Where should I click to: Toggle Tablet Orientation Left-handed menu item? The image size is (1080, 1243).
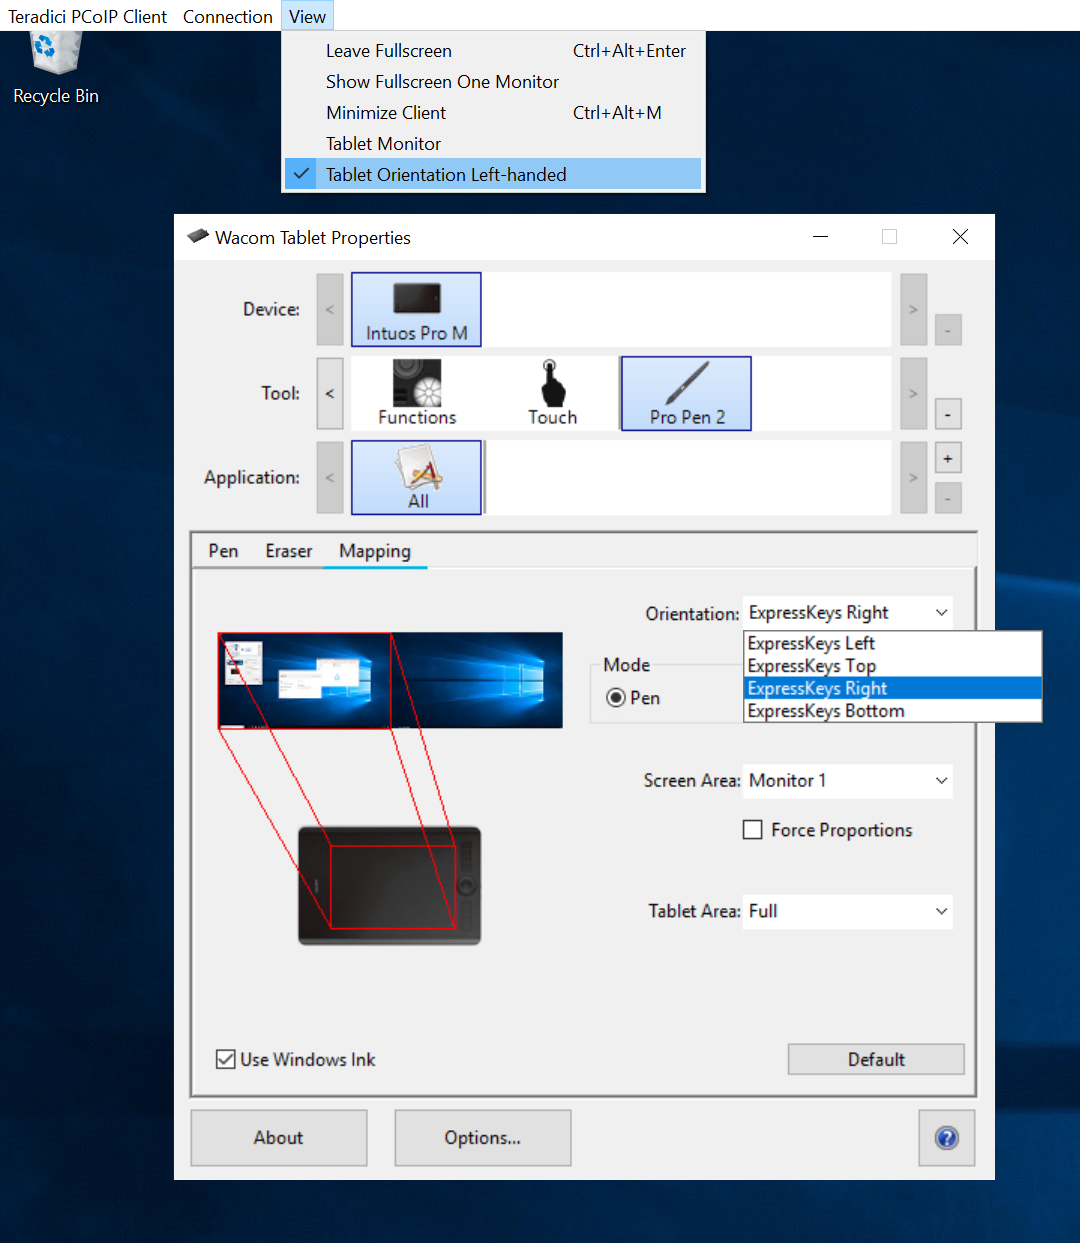(x=493, y=175)
